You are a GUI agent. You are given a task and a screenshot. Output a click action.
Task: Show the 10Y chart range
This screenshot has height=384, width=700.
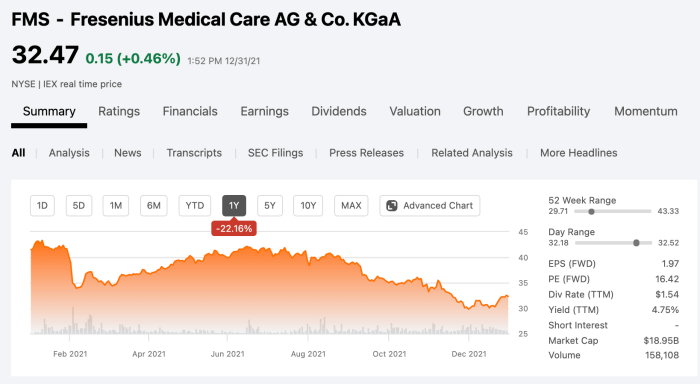point(308,206)
